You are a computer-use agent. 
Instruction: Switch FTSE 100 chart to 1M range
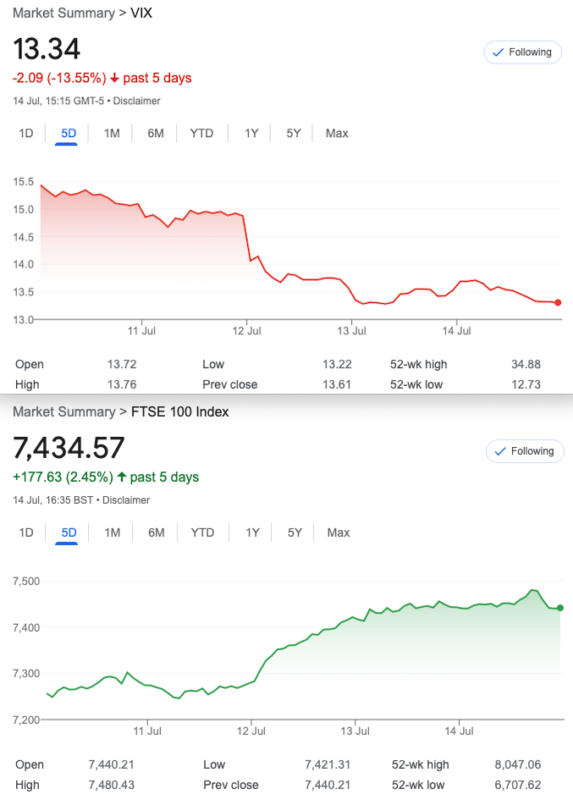click(112, 533)
